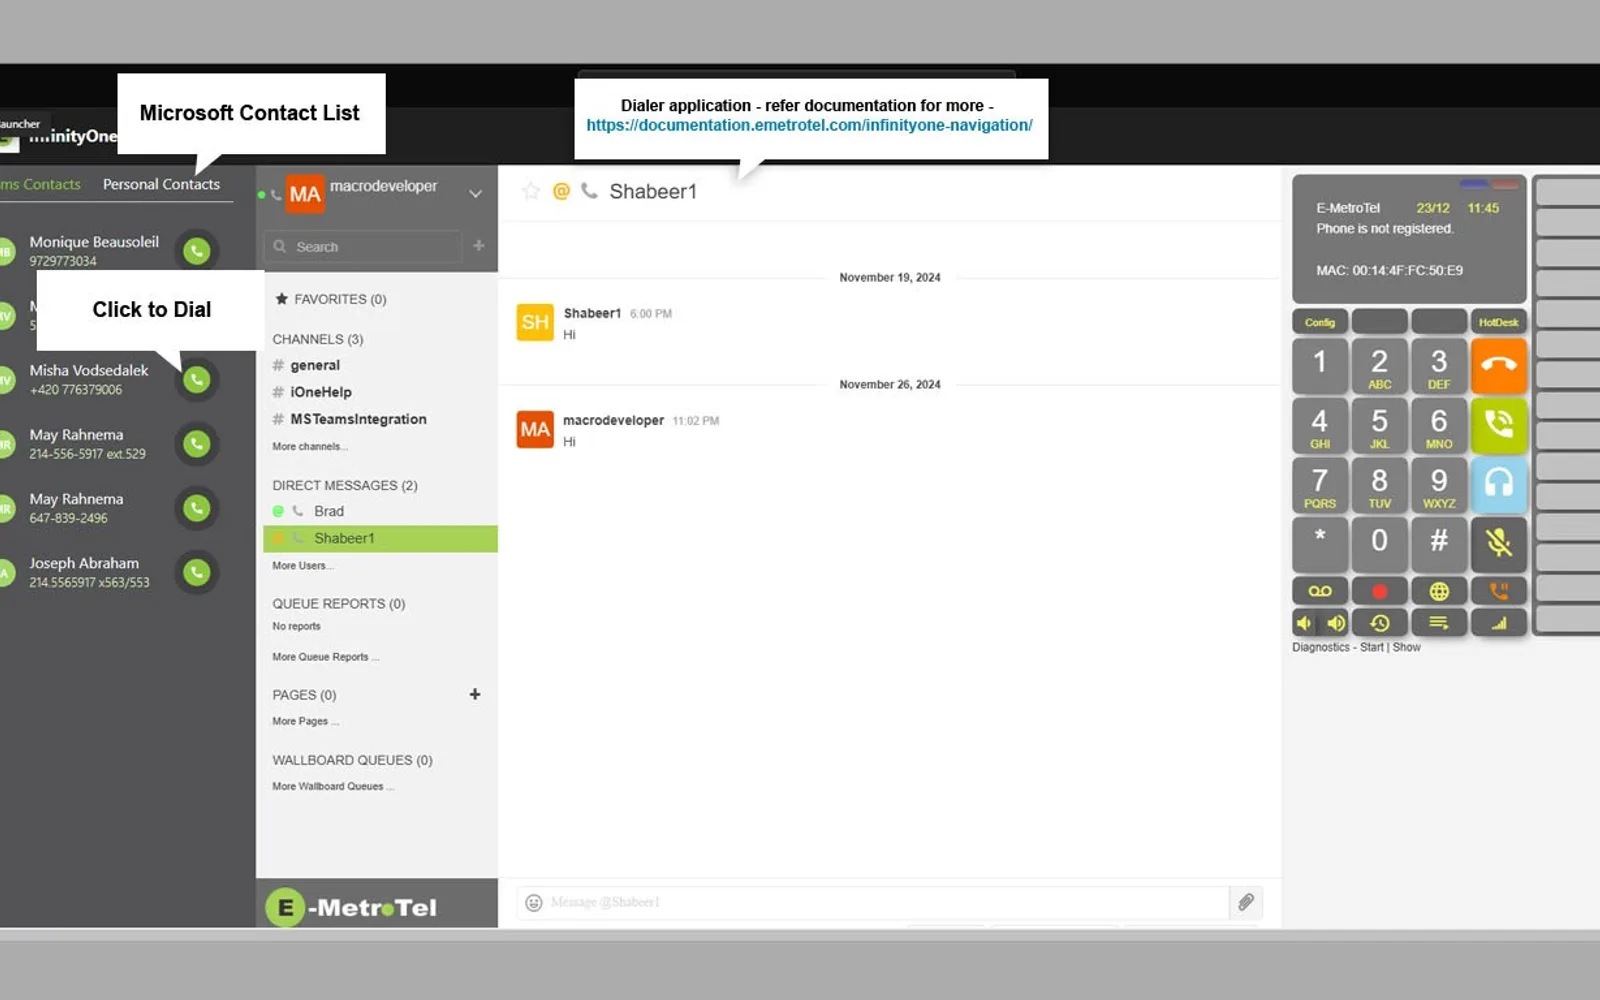Start a call with the green dial key
This screenshot has width=1600, height=1000.
point(1498,425)
